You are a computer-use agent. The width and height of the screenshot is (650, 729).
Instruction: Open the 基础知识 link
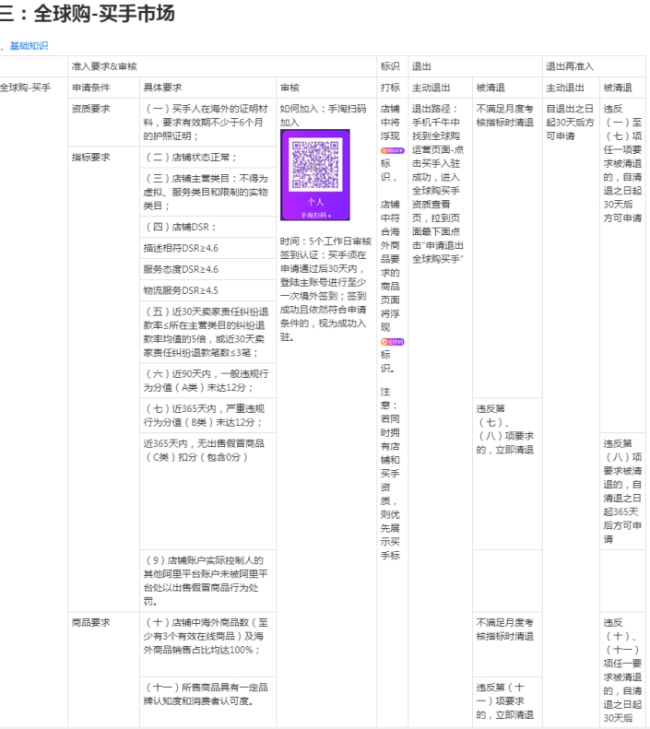29,46
